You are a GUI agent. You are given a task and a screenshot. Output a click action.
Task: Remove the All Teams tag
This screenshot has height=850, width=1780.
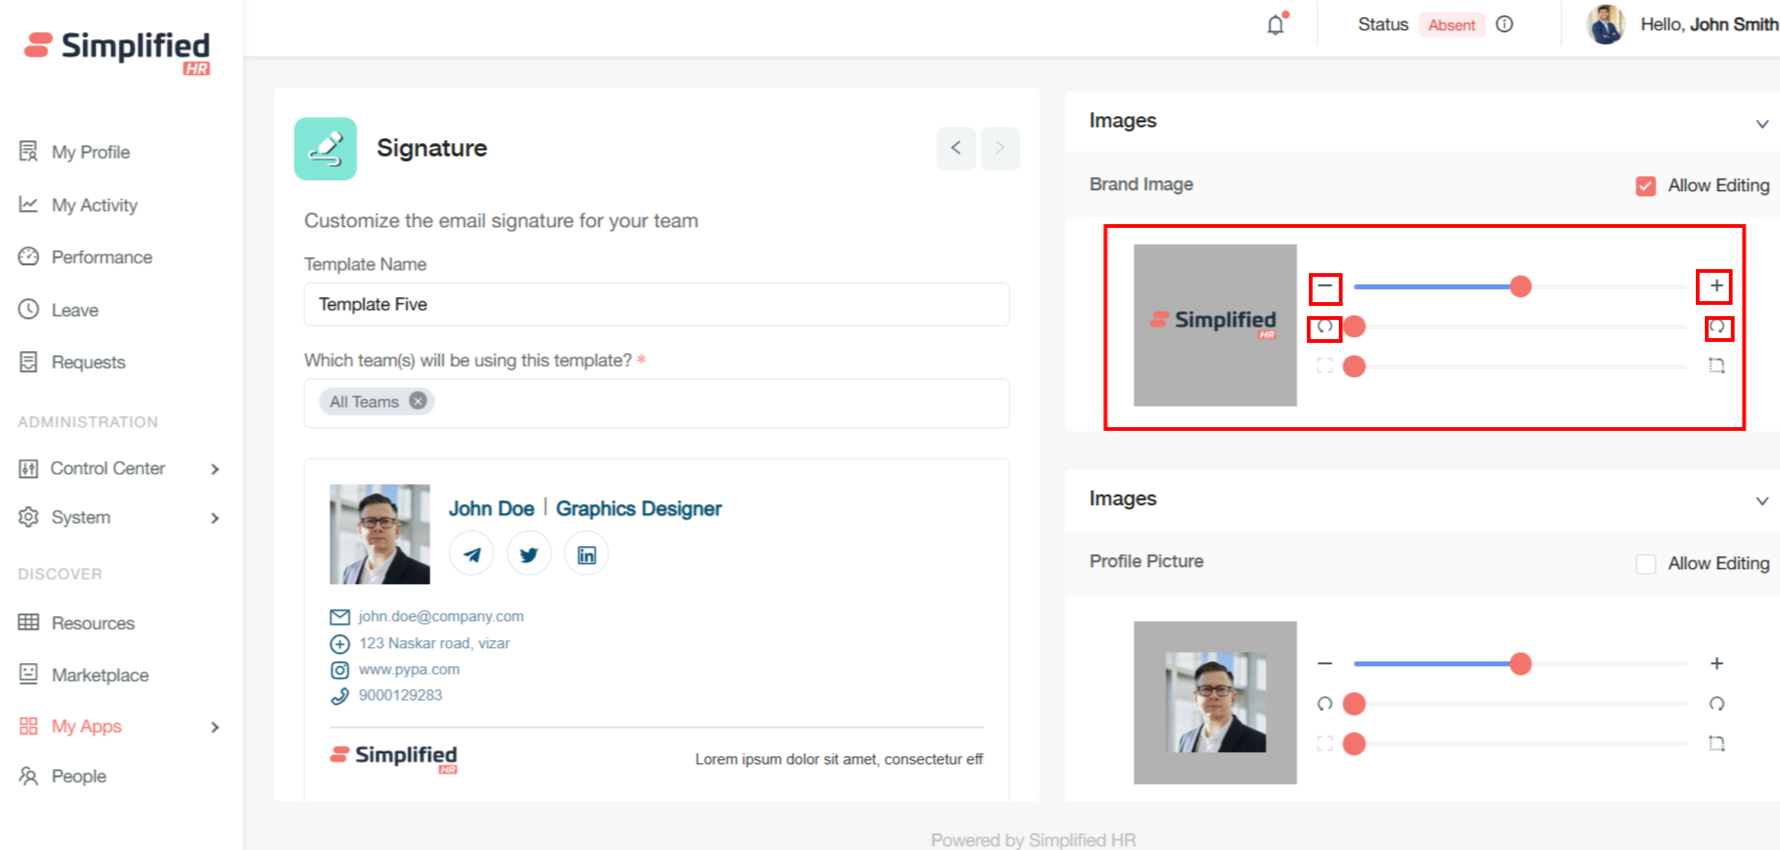pos(418,401)
